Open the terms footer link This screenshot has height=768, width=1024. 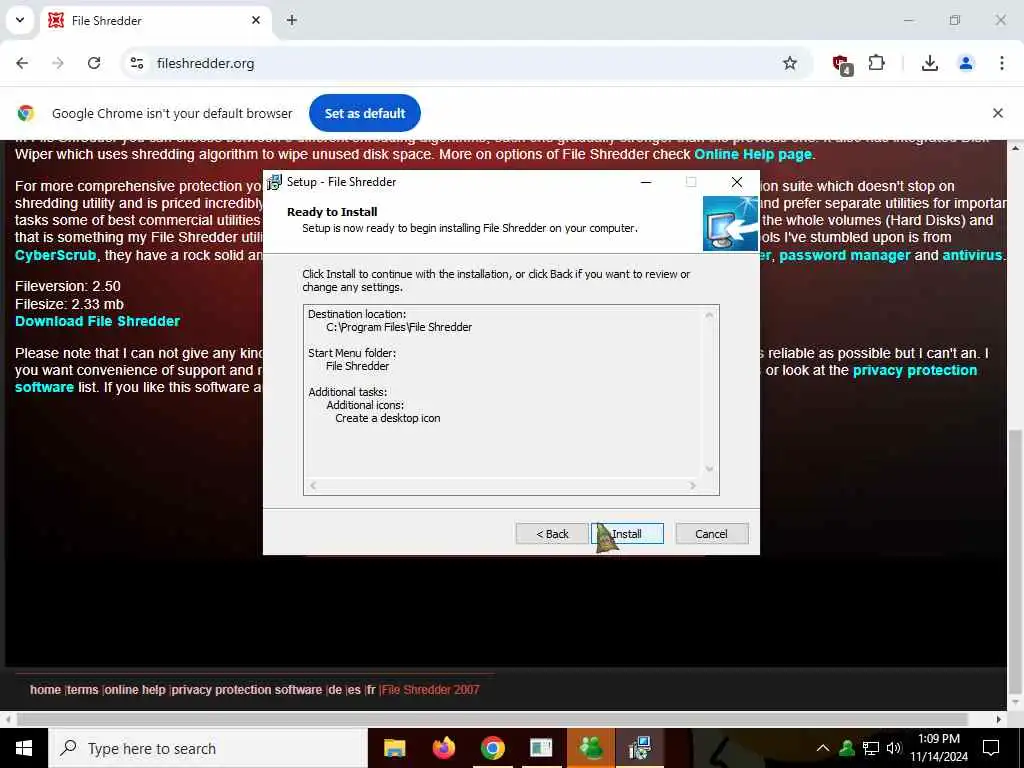point(82,690)
